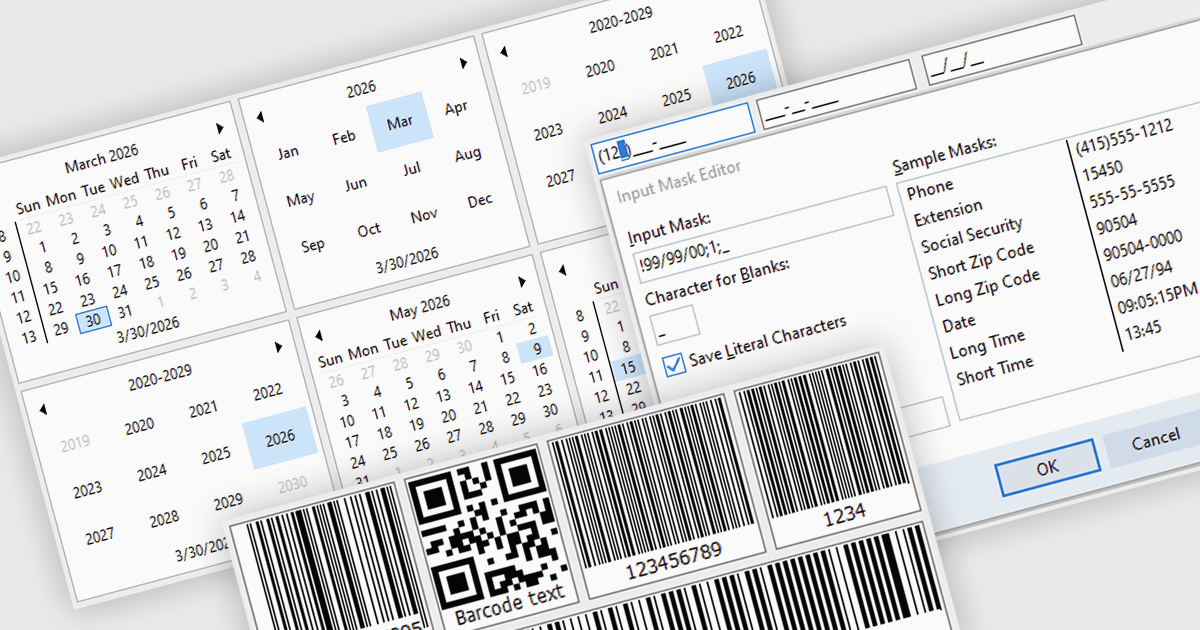The height and width of the screenshot is (630, 1200).
Task: Select the Long Zip Code sample mask
Action: (x=987, y=287)
